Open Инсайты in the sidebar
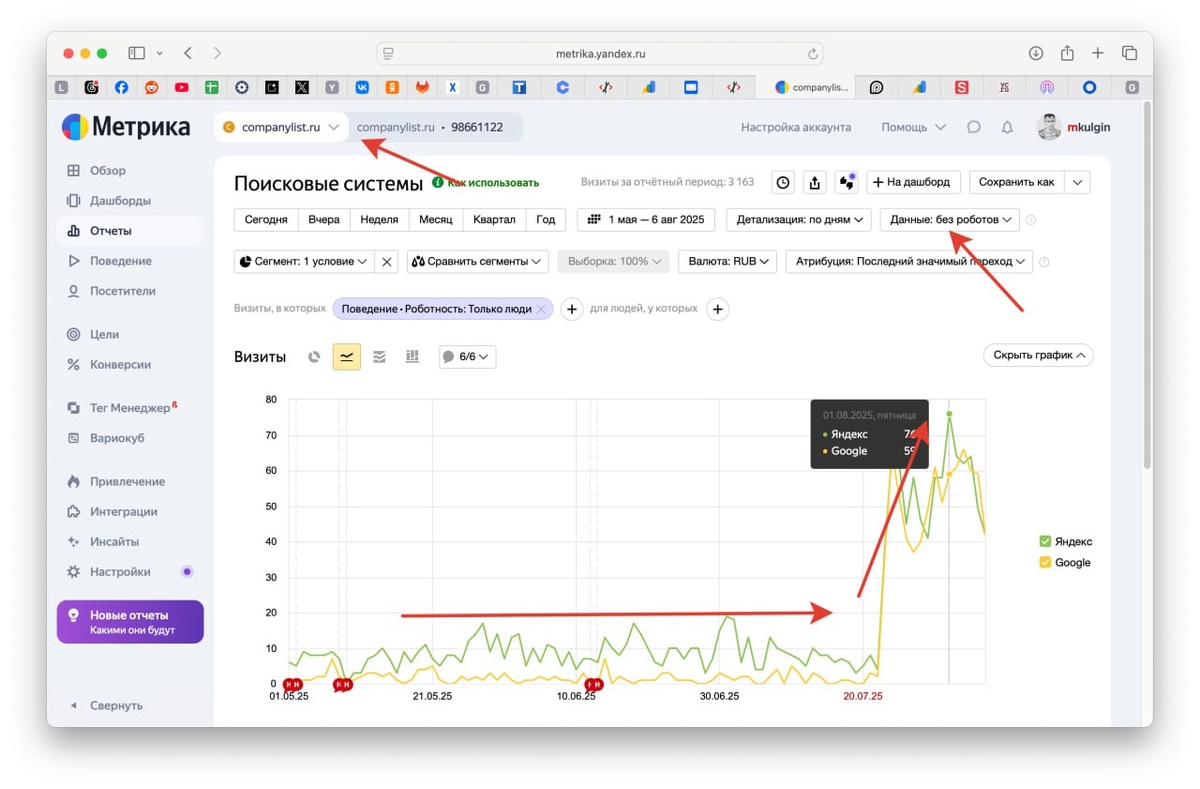 102,541
